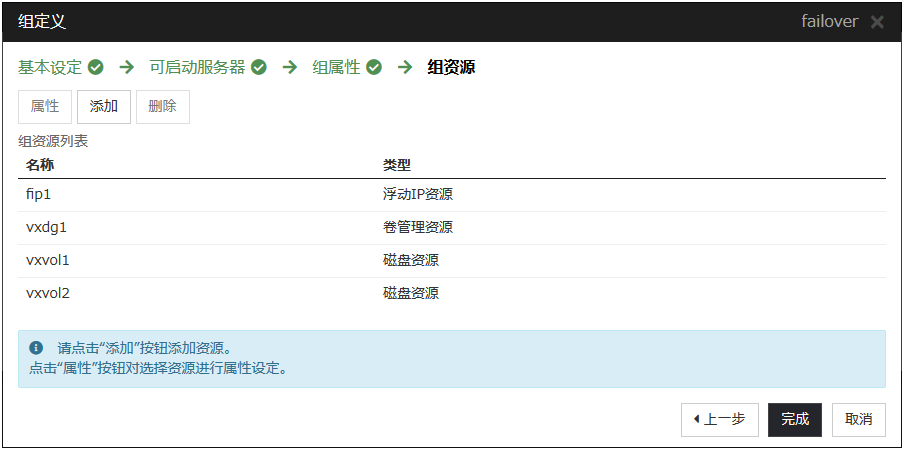This screenshot has height=450, width=904.
Task: Close the 组定义 dialog with X
Action: [x=877, y=22]
